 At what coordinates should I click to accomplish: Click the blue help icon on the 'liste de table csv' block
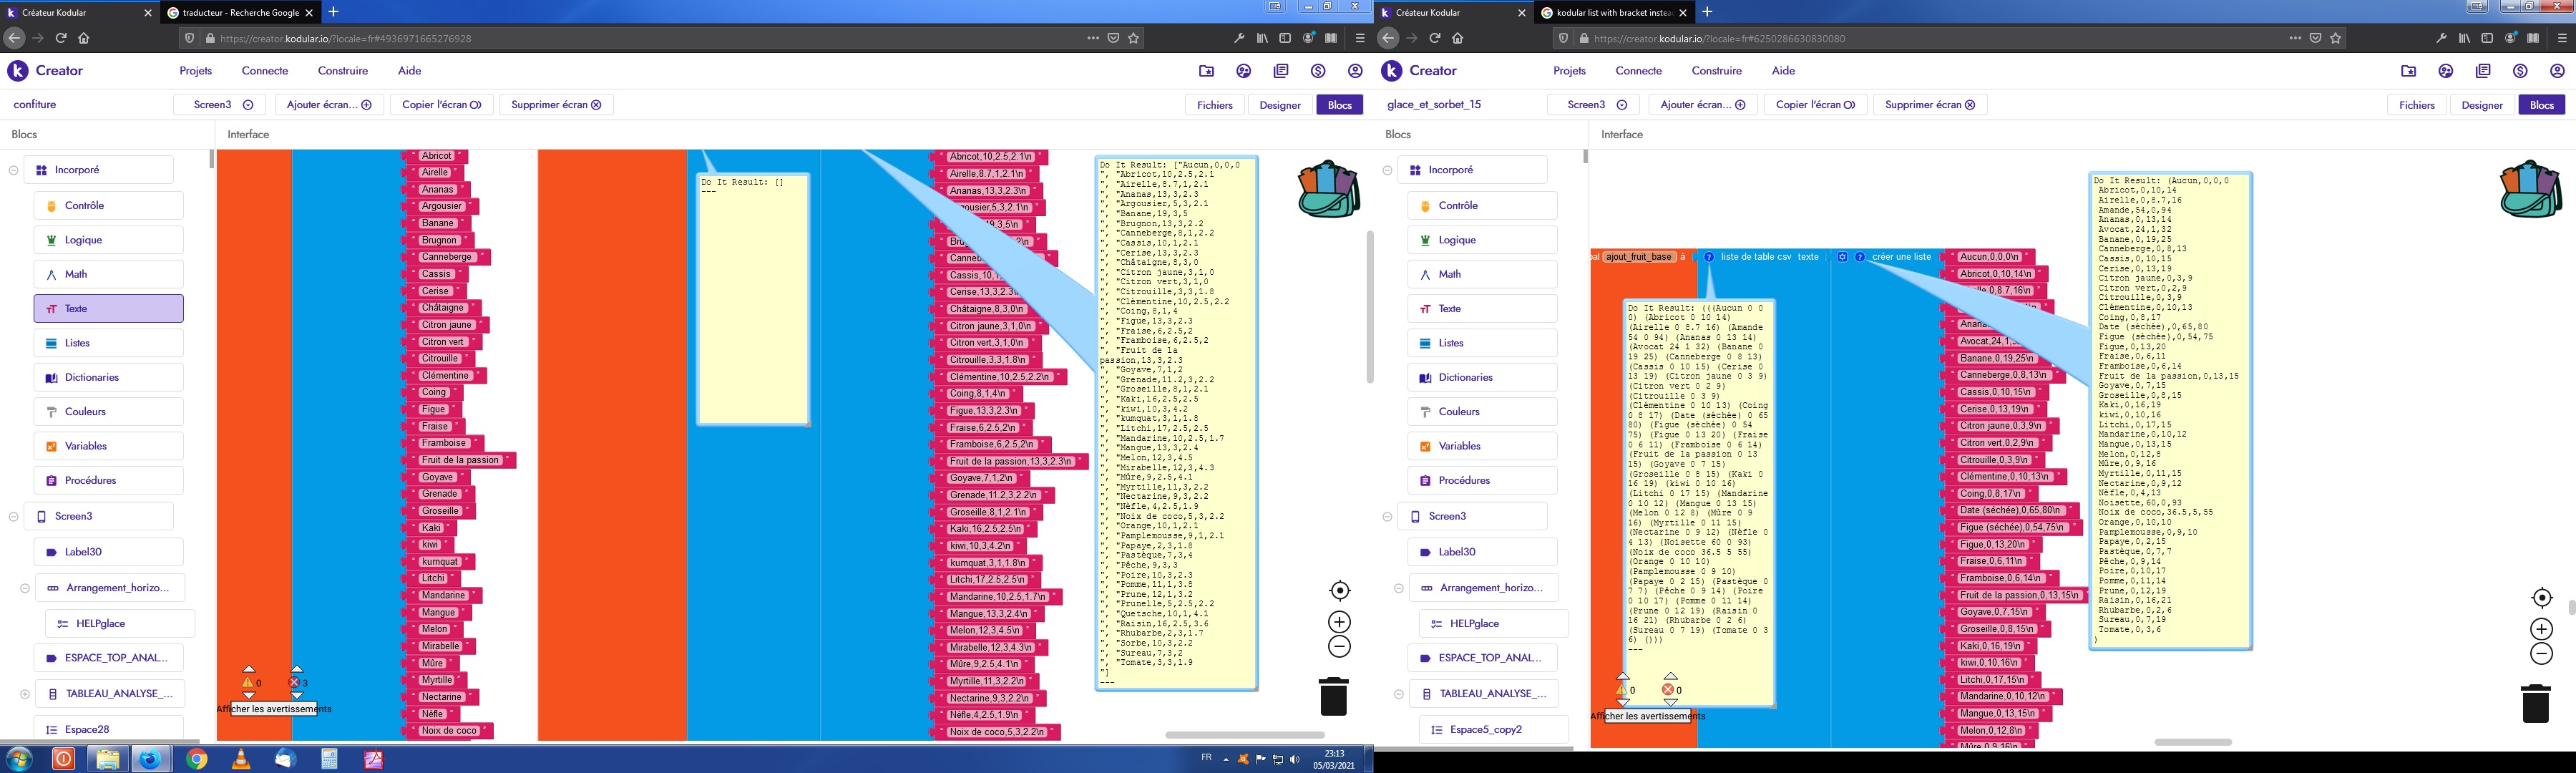point(1709,257)
